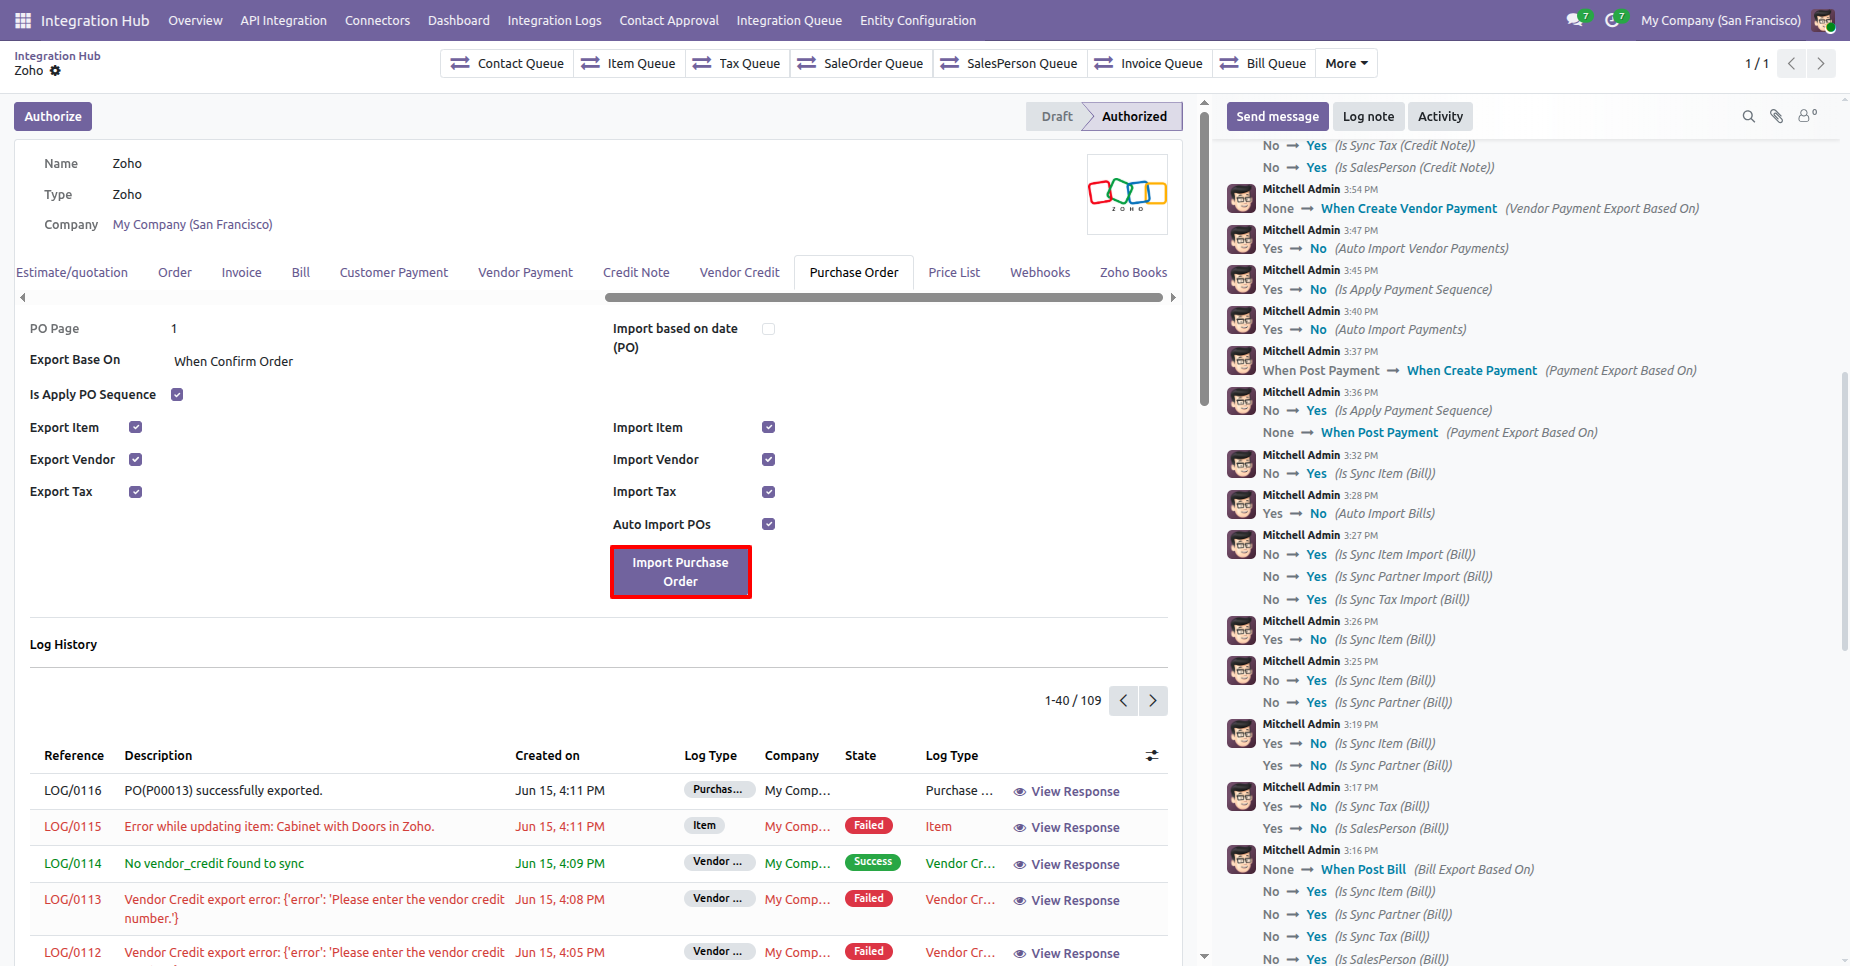Toggle Is Apply PO Sequence checkbox
1850x966 pixels.
tap(177, 395)
